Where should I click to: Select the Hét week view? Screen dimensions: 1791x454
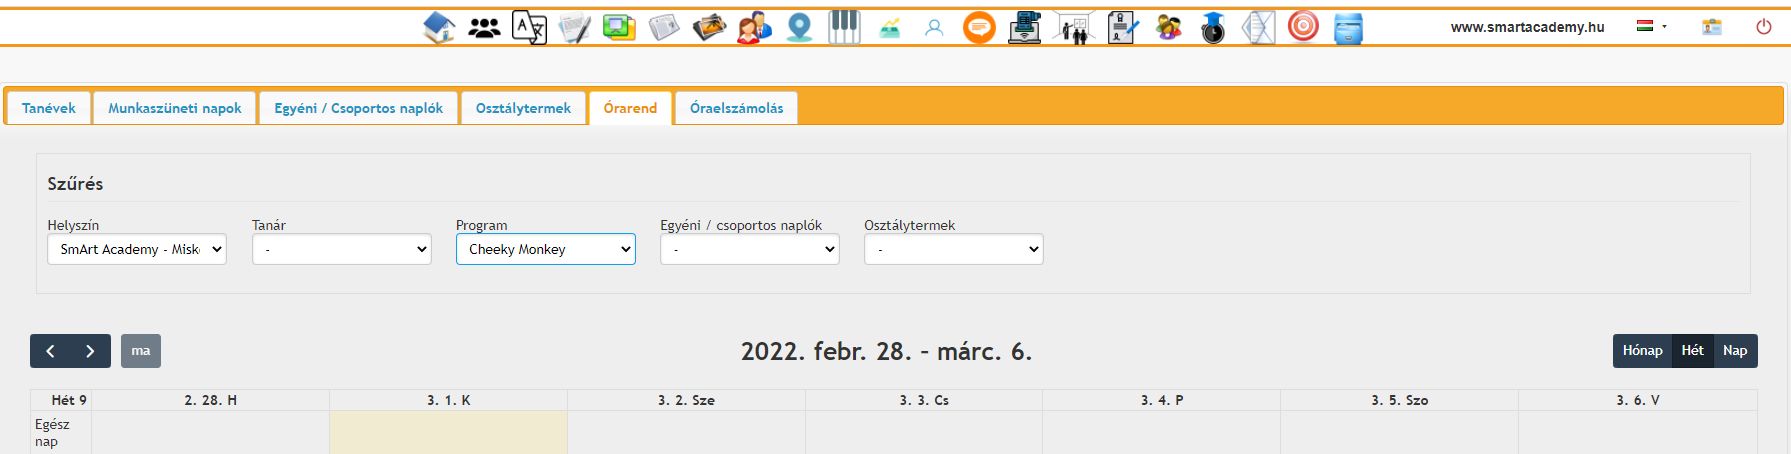(1692, 351)
